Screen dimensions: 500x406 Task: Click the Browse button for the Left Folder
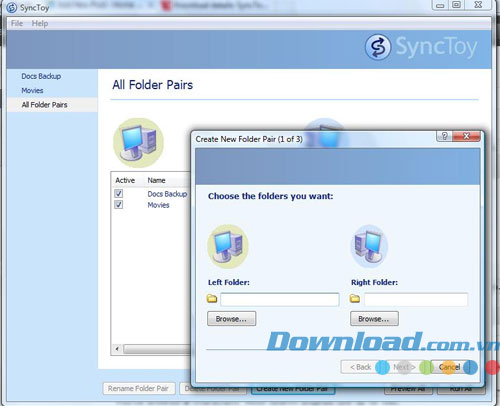click(231, 319)
